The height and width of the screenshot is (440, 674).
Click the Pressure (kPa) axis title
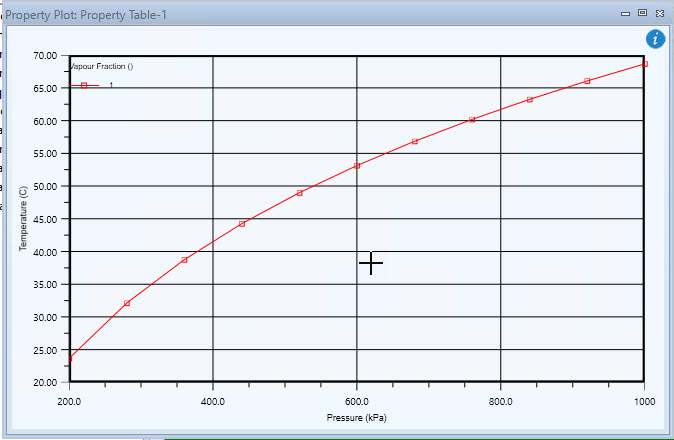(x=356, y=418)
